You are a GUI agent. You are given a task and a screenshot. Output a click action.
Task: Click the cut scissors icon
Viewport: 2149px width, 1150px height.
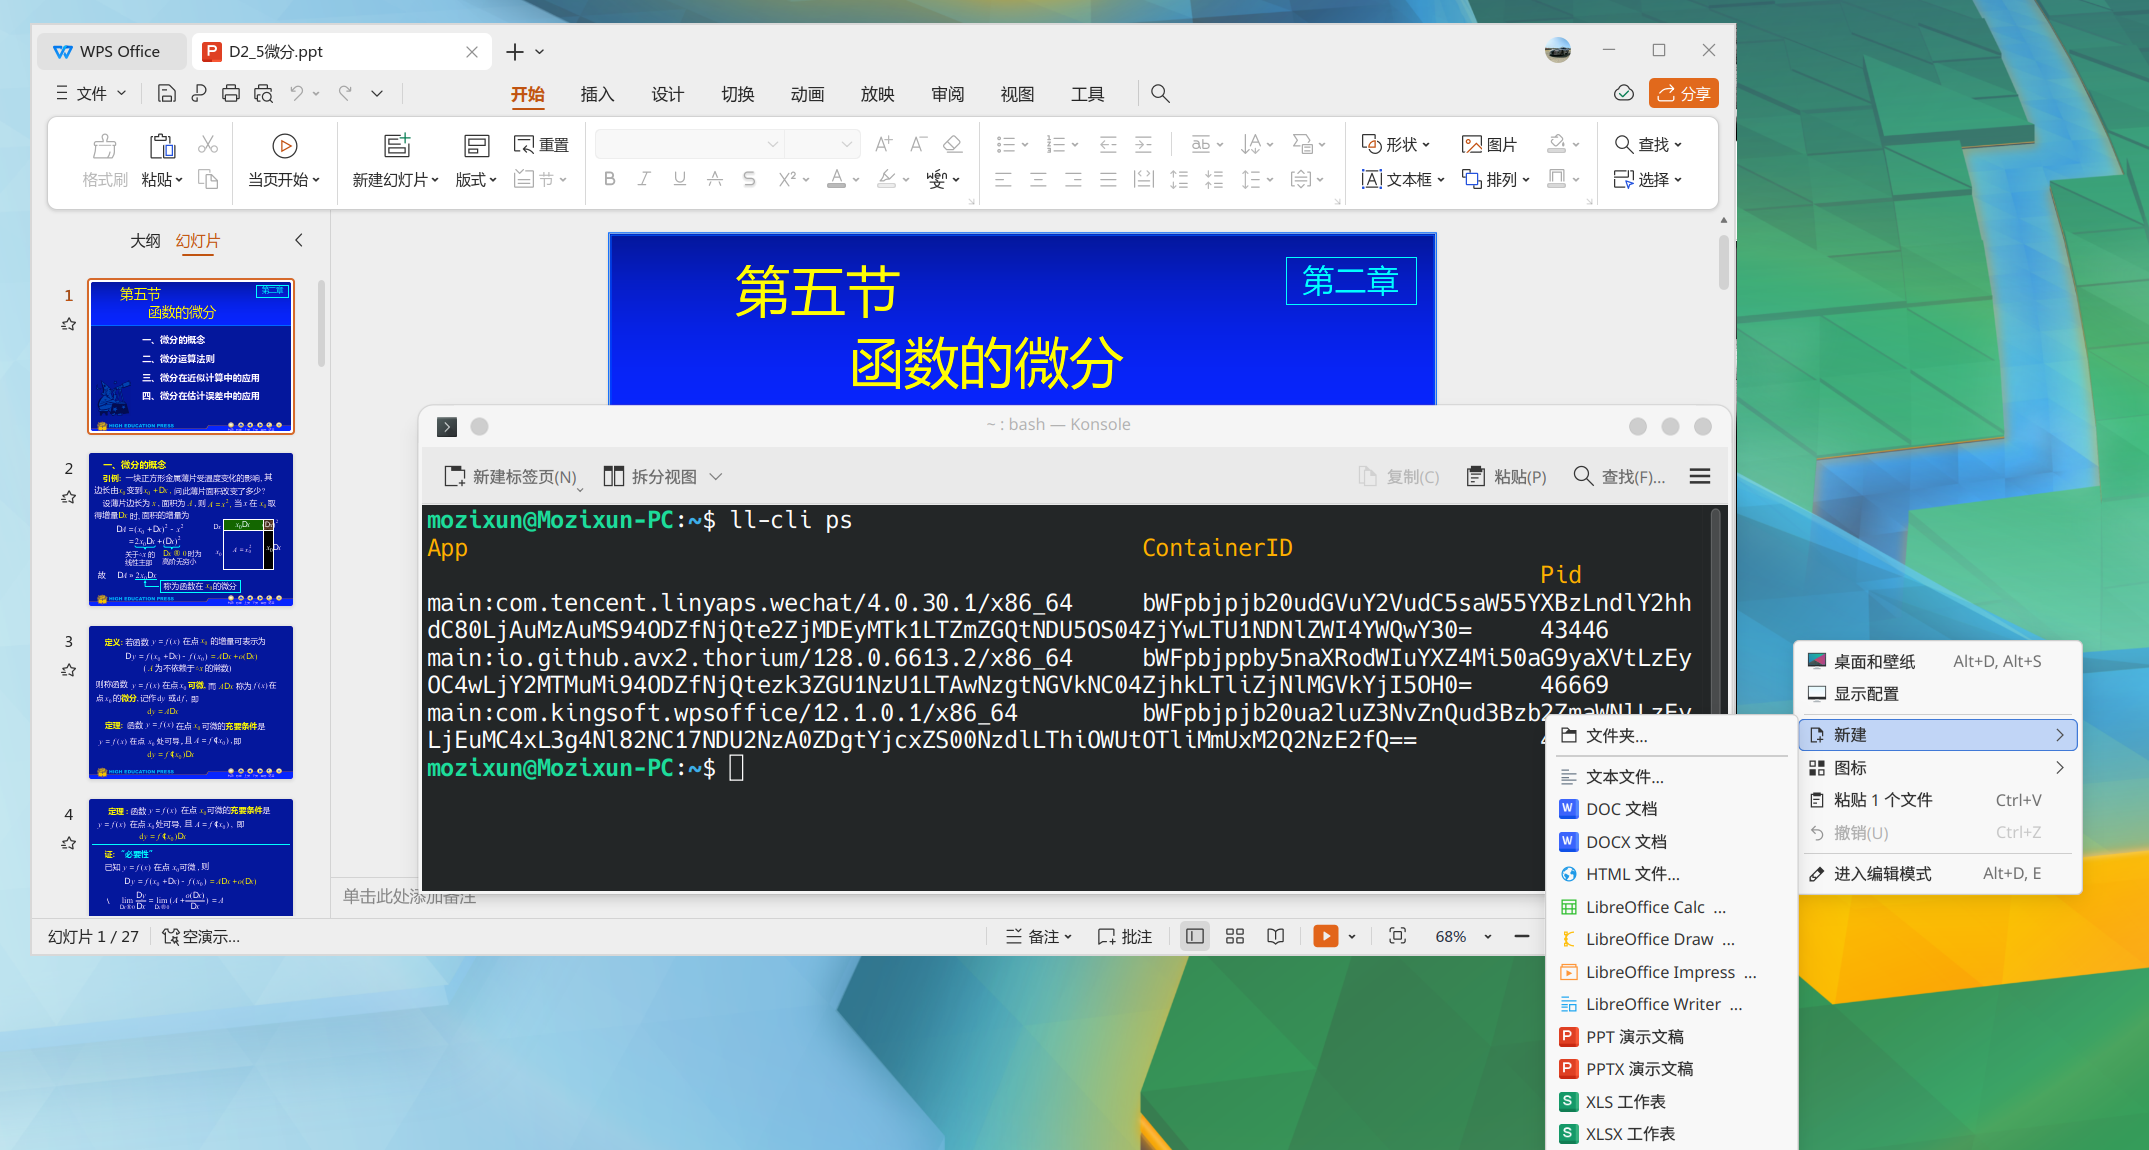pyautogui.click(x=208, y=145)
